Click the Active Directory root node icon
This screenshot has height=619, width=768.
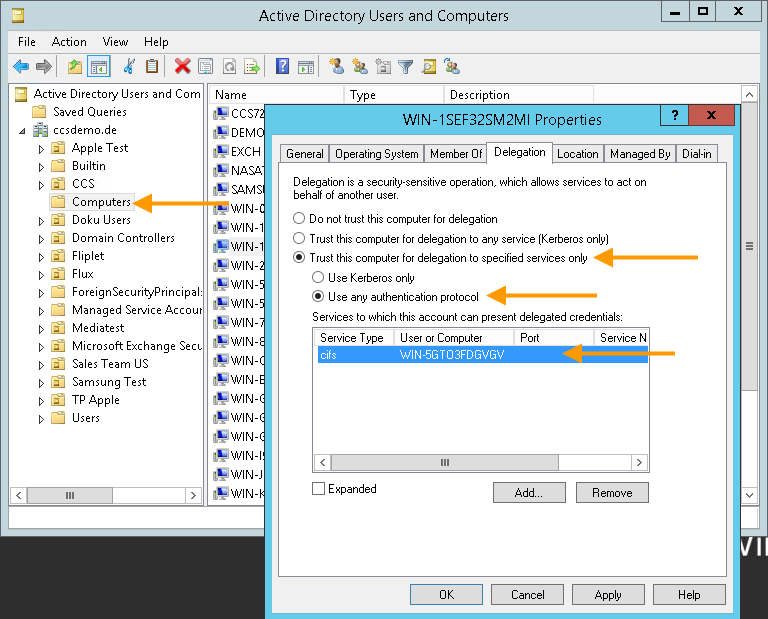point(21,94)
